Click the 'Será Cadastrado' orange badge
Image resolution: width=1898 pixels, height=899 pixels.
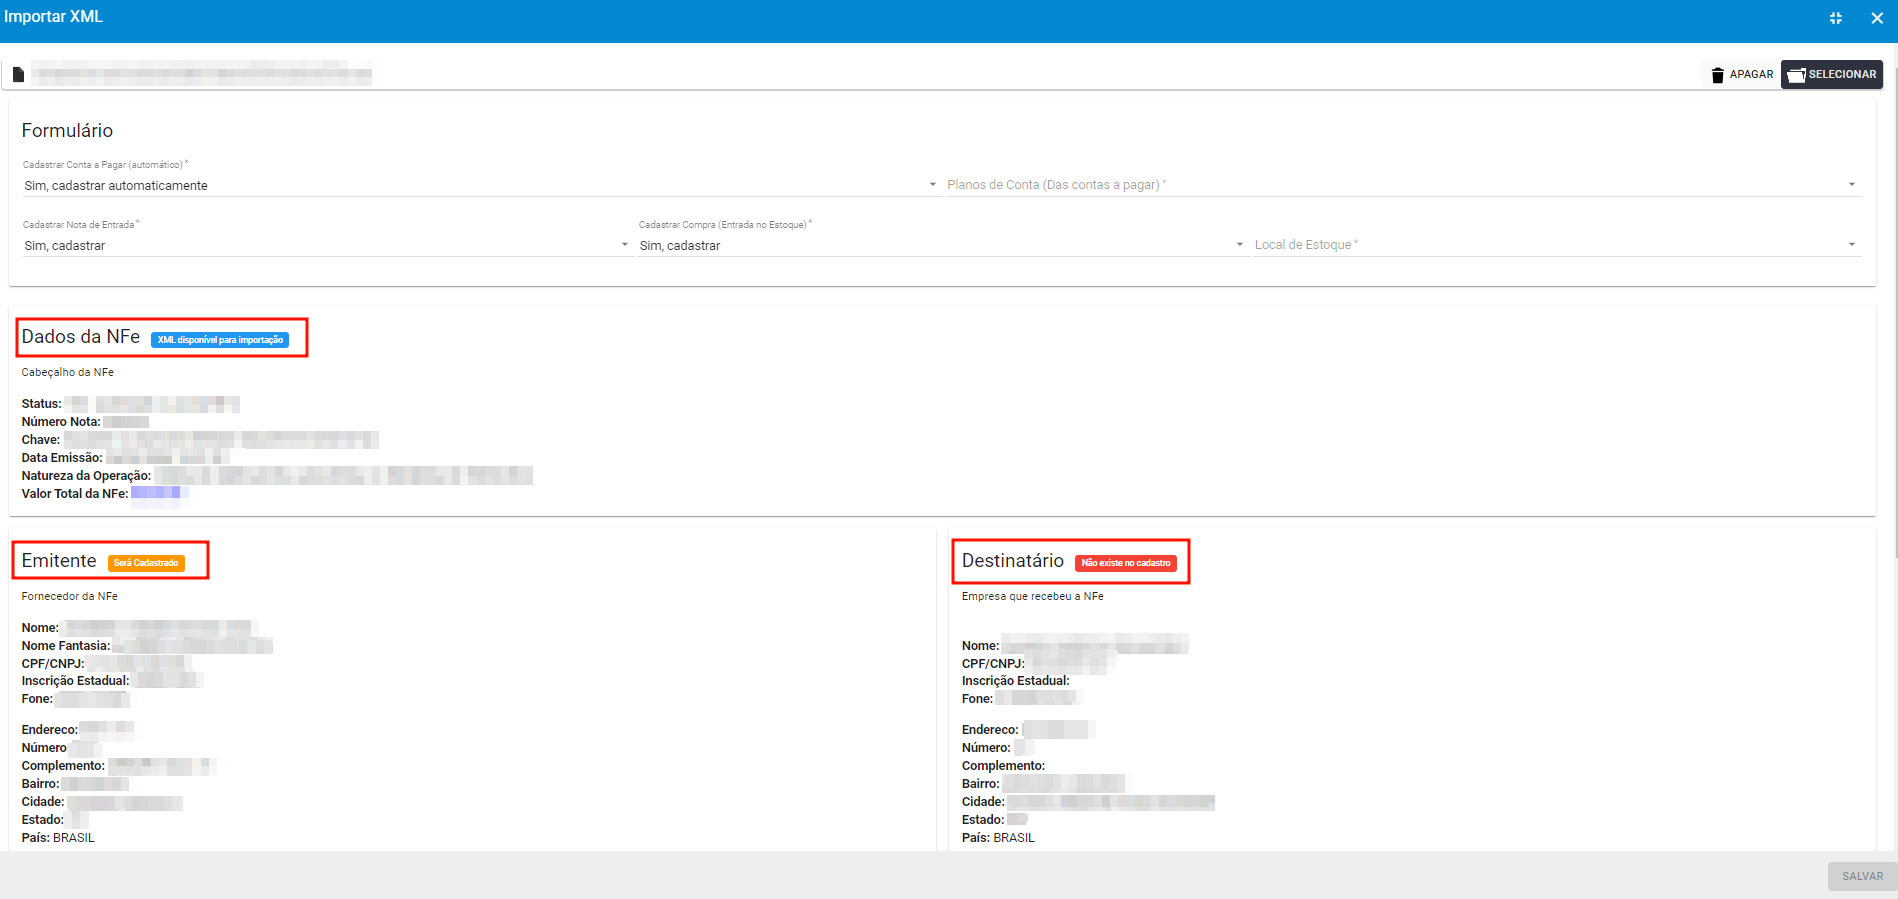click(146, 563)
